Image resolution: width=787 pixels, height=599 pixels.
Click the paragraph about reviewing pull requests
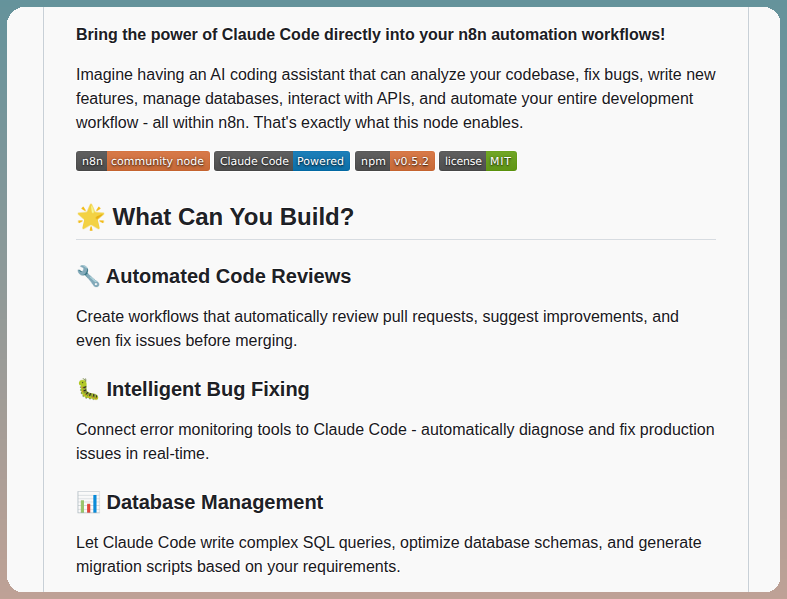pos(377,328)
